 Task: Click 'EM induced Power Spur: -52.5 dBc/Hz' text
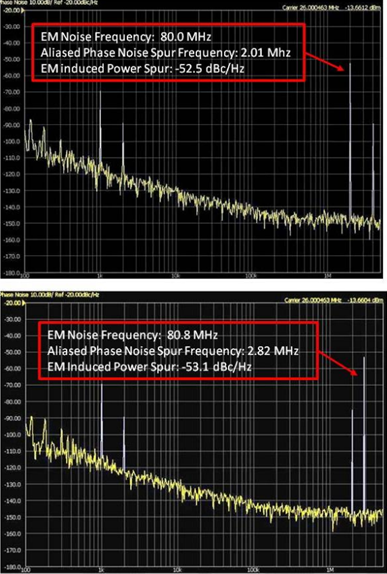[x=142, y=68]
